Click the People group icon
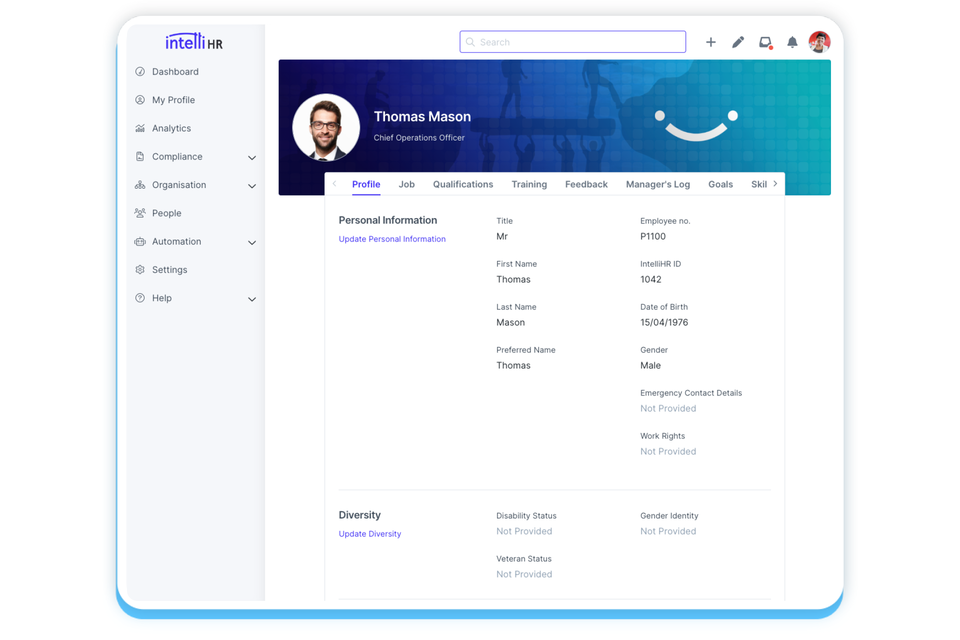Screen dimensions: 960x640 tap(140, 213)
